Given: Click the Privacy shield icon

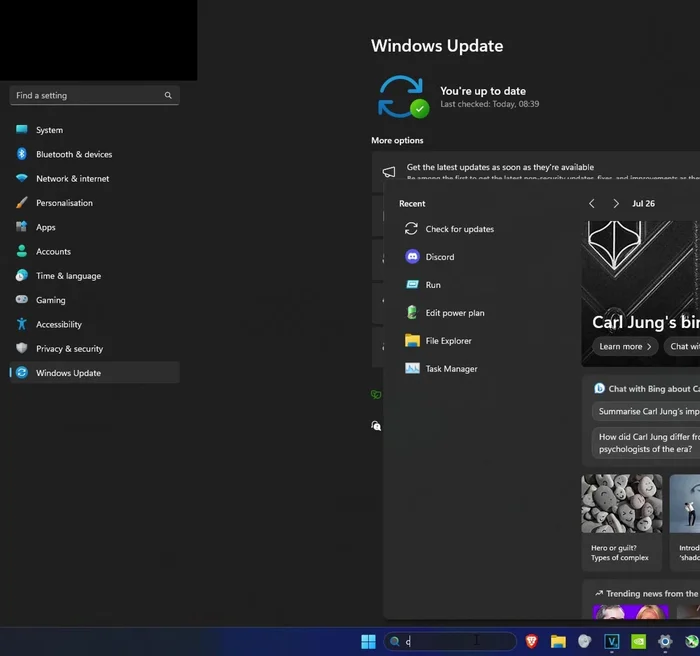Looking at the screenshot, I should pos(21,348).
